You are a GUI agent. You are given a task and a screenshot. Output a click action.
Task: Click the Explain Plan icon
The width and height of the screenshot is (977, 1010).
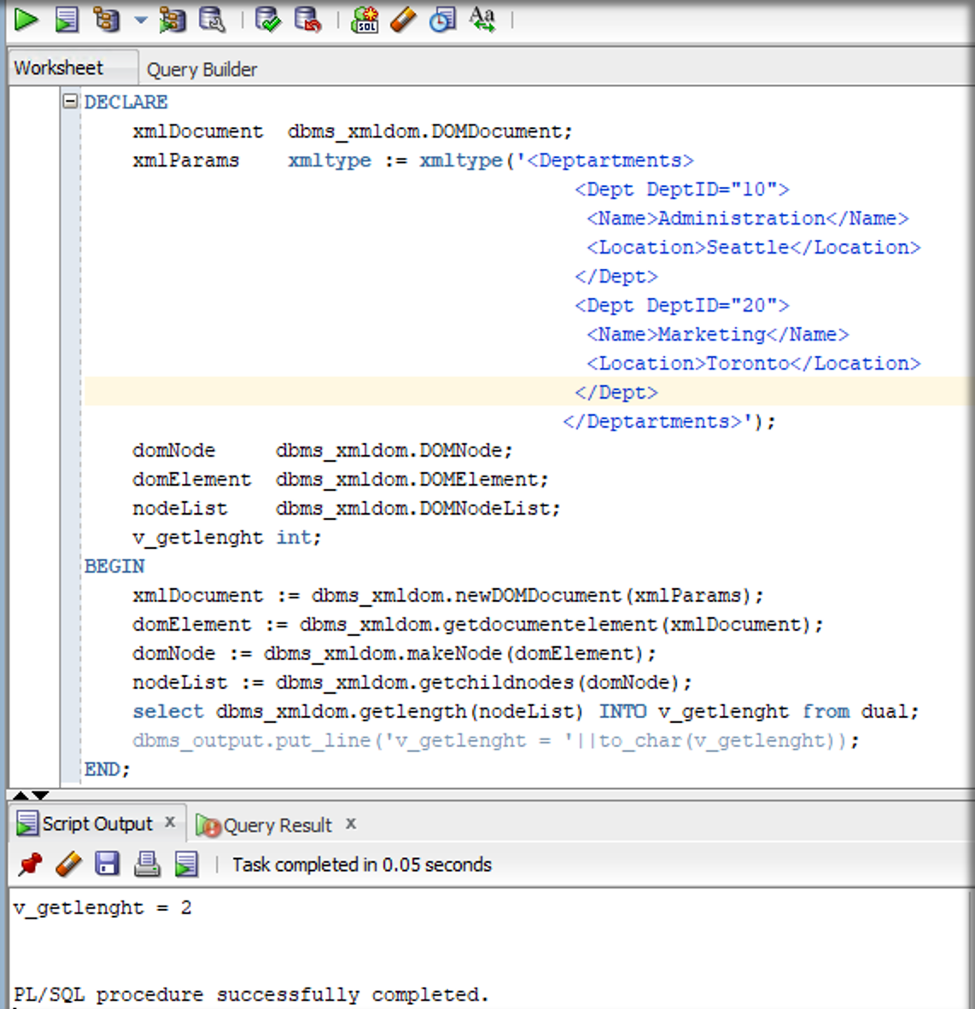pyautogui.click(x=106, y=19)
